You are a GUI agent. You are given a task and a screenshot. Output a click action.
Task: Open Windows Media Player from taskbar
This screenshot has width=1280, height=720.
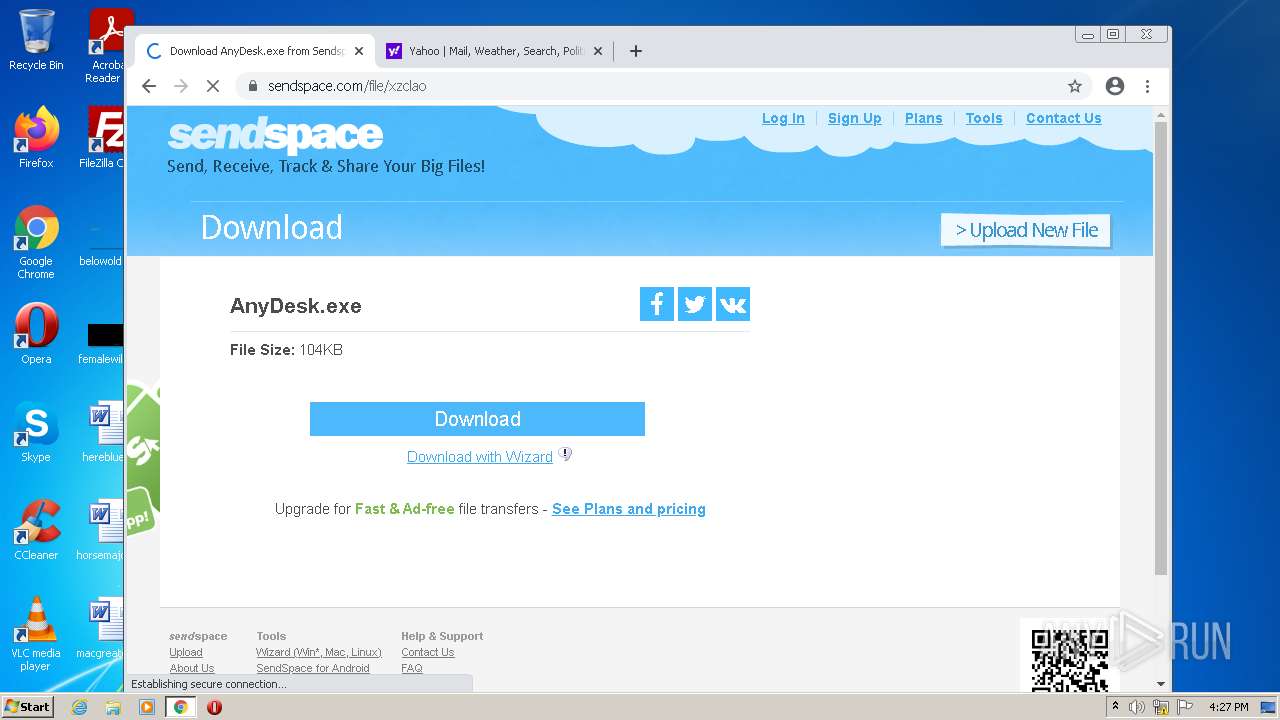147,707
